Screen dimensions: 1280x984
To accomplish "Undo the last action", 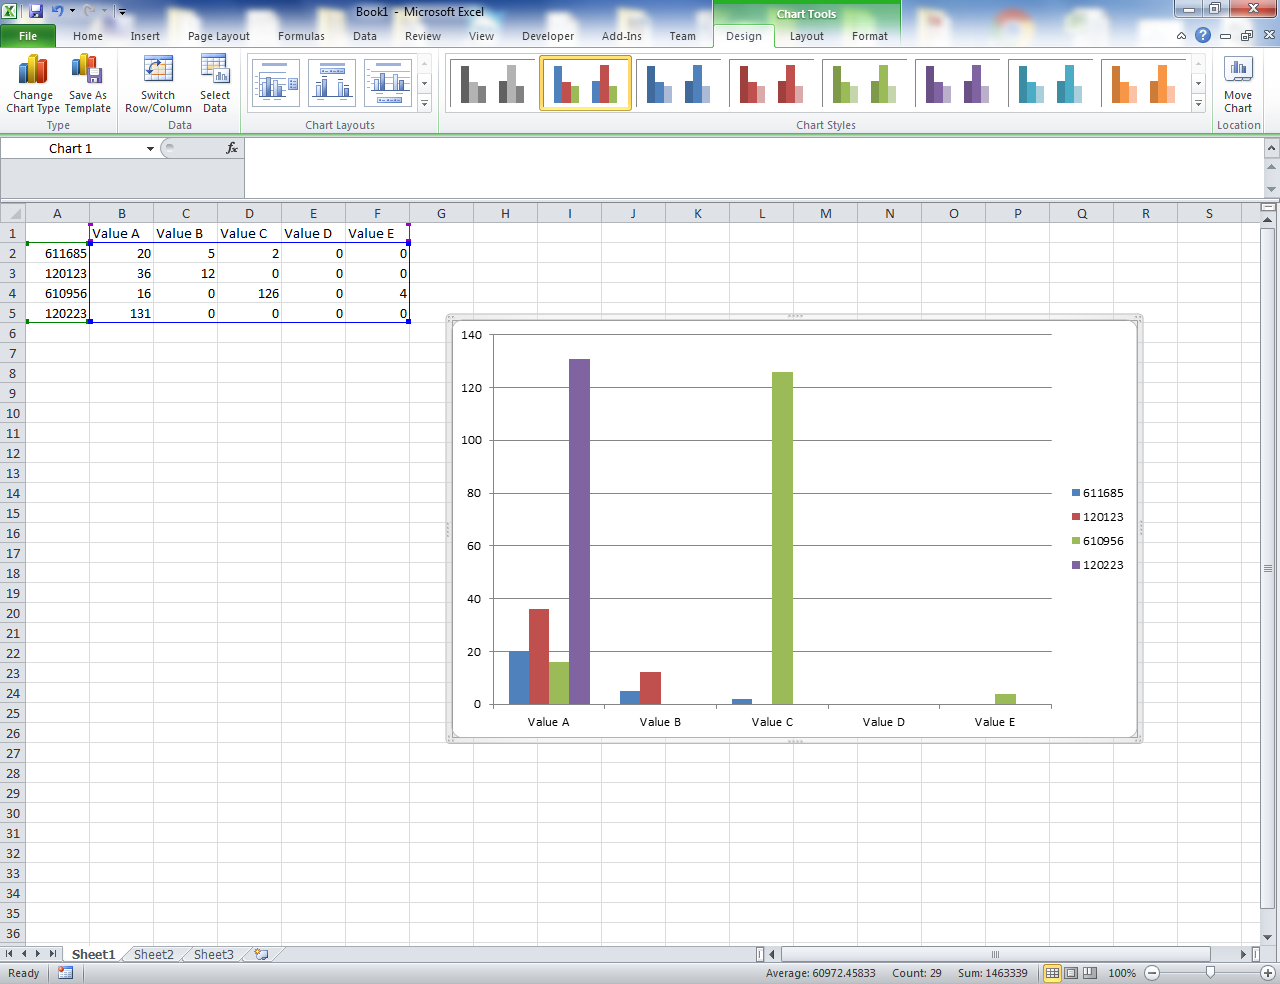I will 57,11.
